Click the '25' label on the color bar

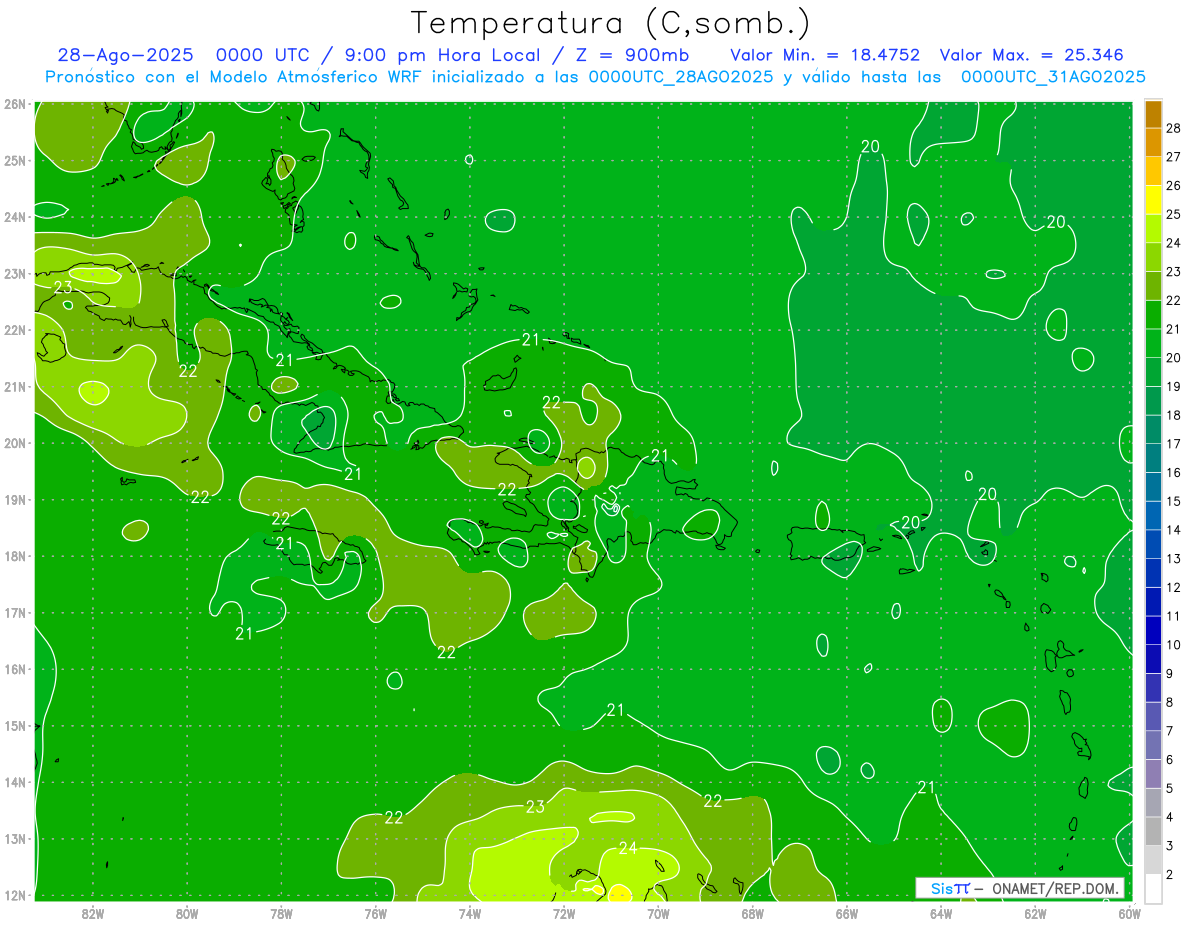click(x=1174, y=214)
